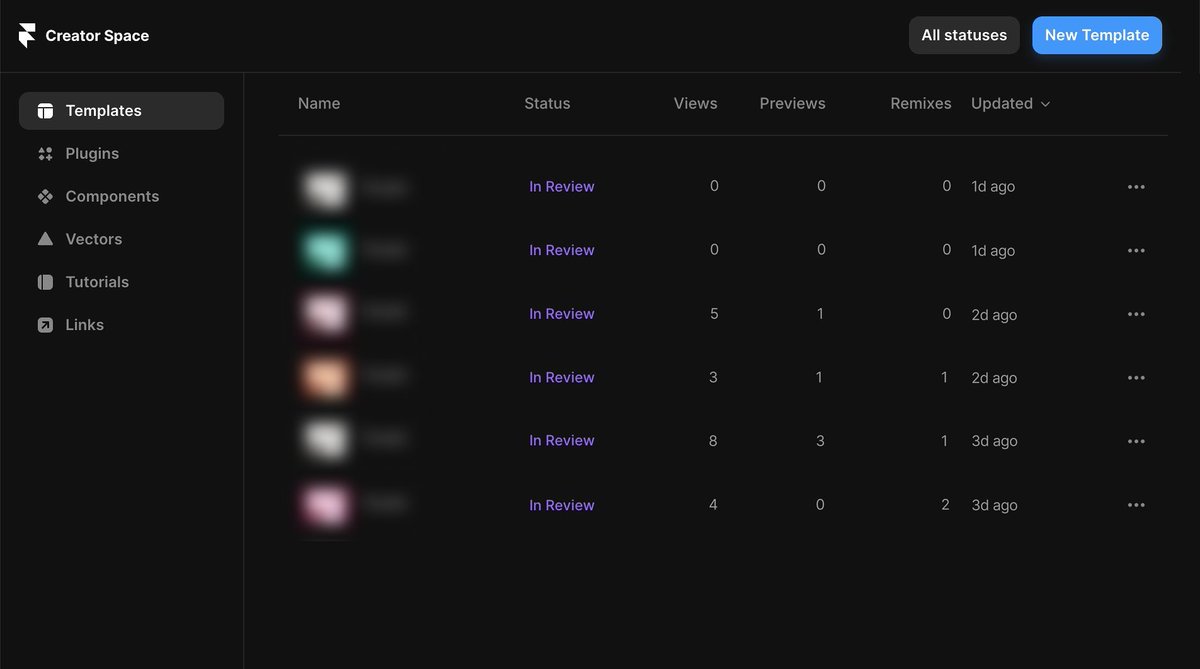The width and height of the screenshot is (1200, 669).
Task: Click the Framer logo icon
Action: click(27, 35)
